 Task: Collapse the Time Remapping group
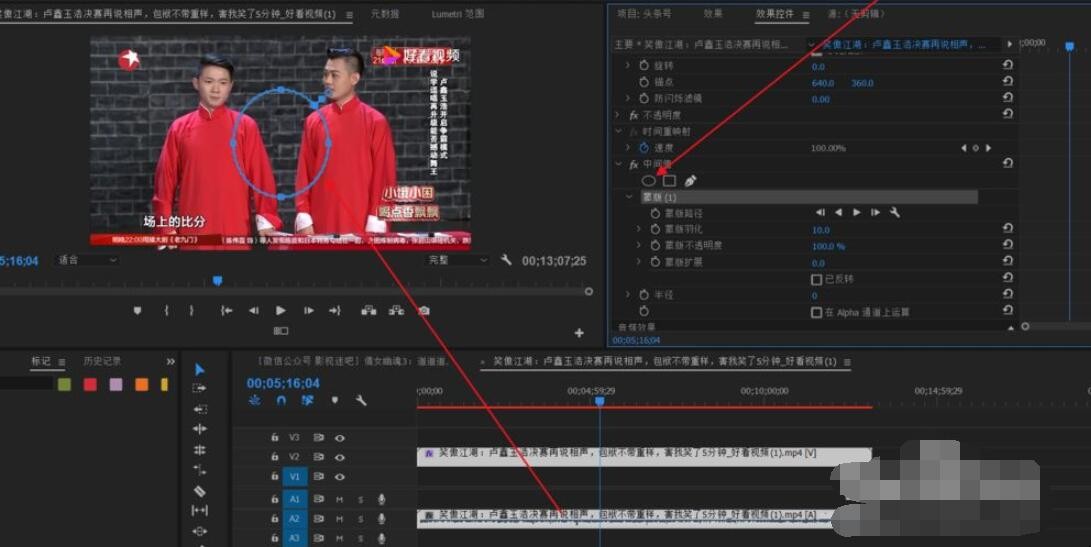(618, 131)
